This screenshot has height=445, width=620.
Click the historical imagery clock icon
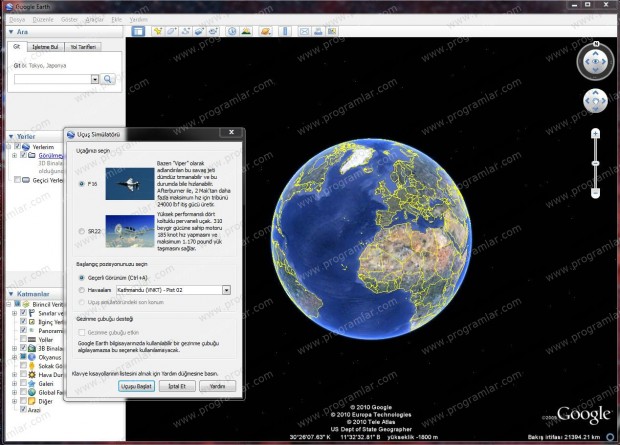coord(232,31)
